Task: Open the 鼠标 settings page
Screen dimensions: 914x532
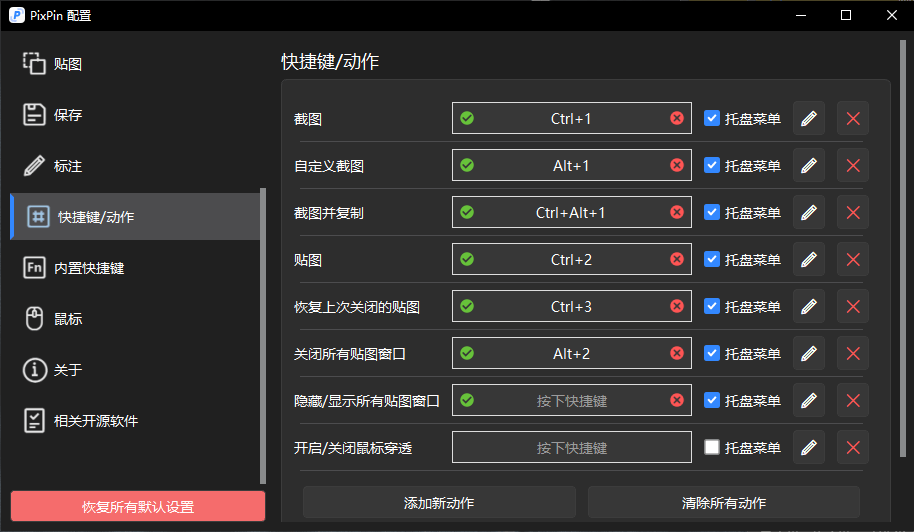Action: (67, 319)
